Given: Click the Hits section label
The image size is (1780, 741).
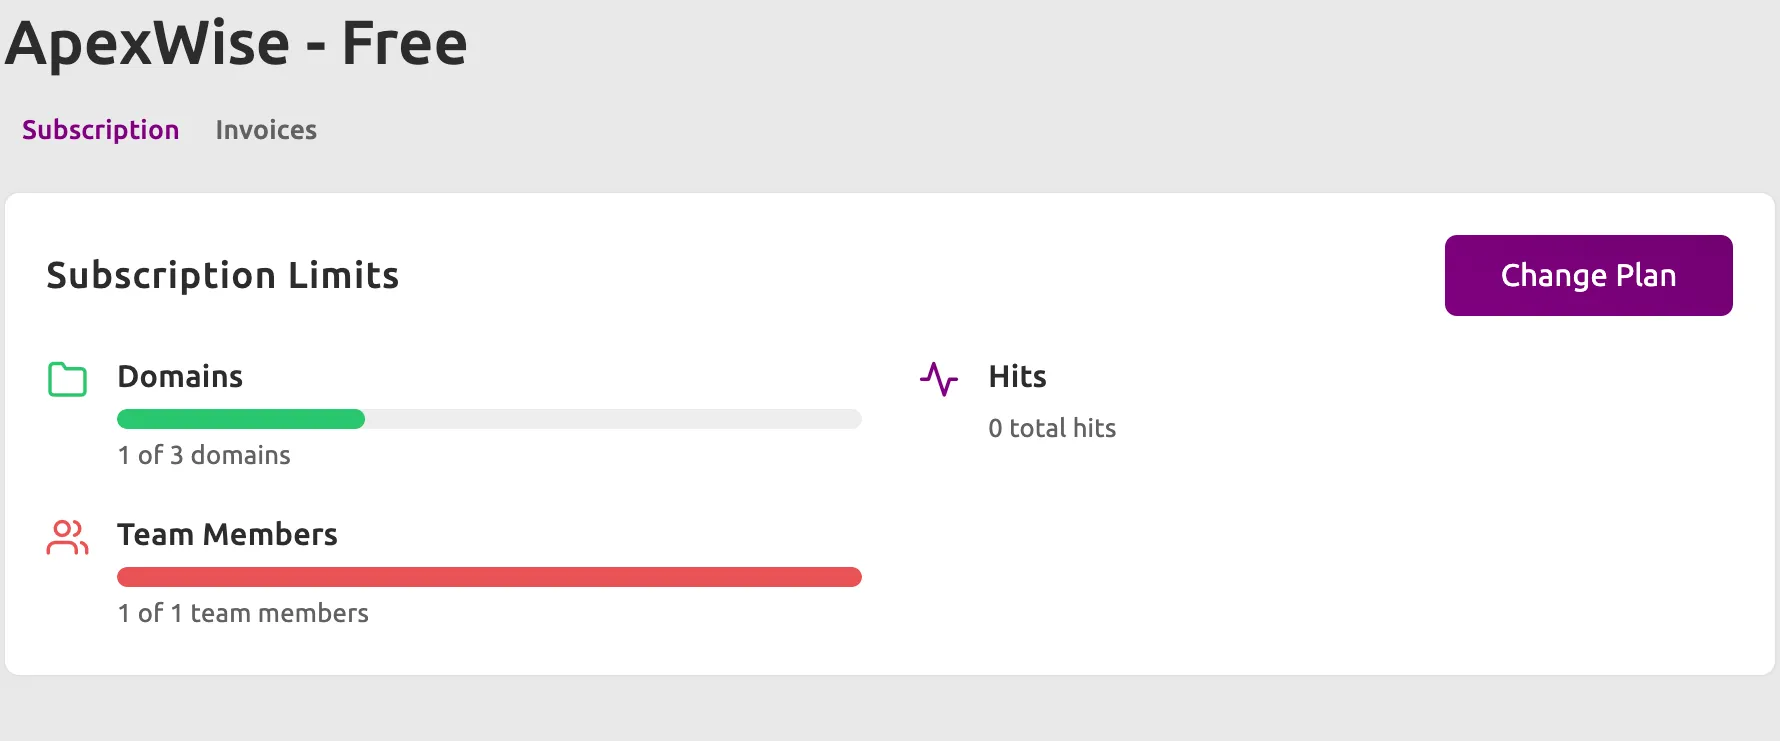Looking at the screenshot, I should click(x=1017, y=376).
